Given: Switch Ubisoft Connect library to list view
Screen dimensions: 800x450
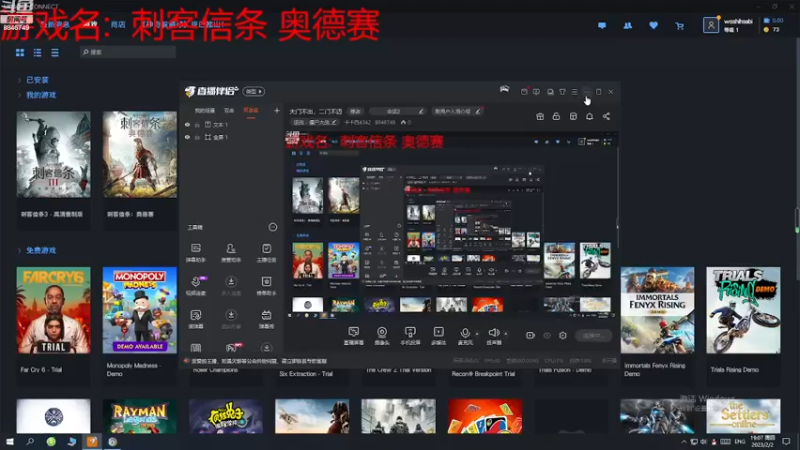Looking at the screenshot, I should [37, 53].
